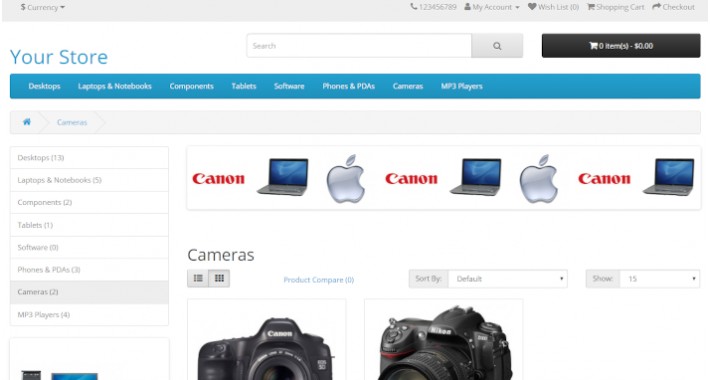
Task: Open the Shopping Cart link text
Action: click(x=620, y=7)
